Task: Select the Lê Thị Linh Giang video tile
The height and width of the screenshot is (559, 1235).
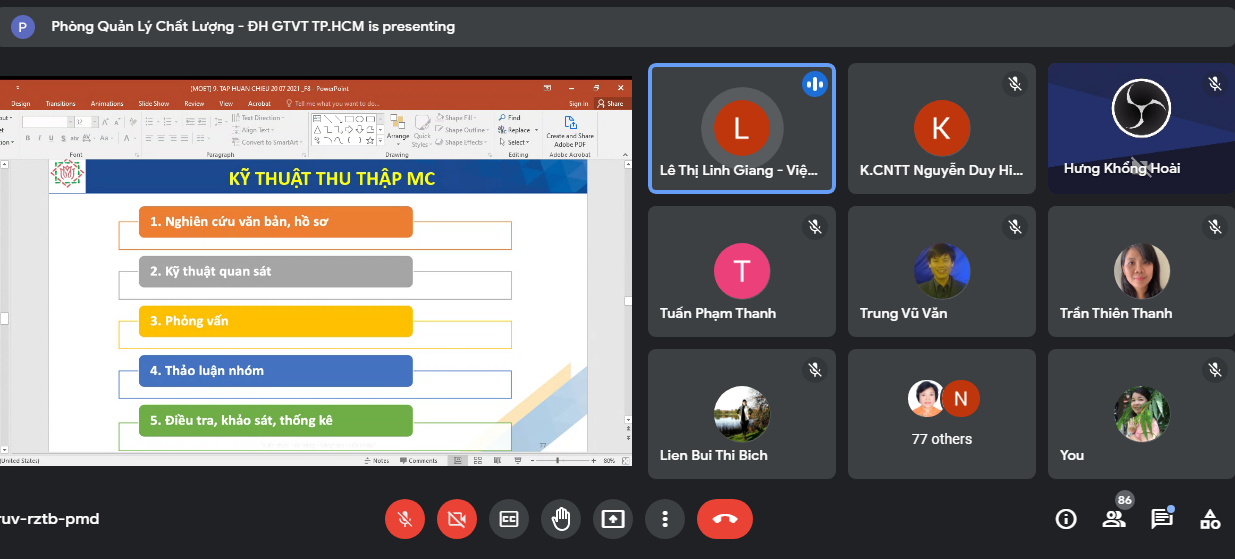Action: coord(741,128)
